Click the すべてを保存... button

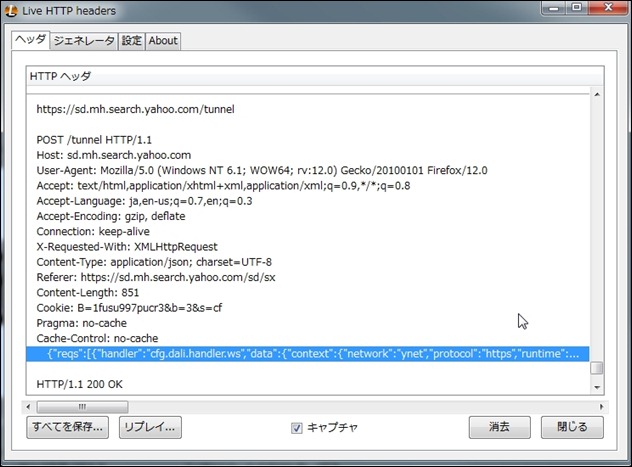(67, 427)
